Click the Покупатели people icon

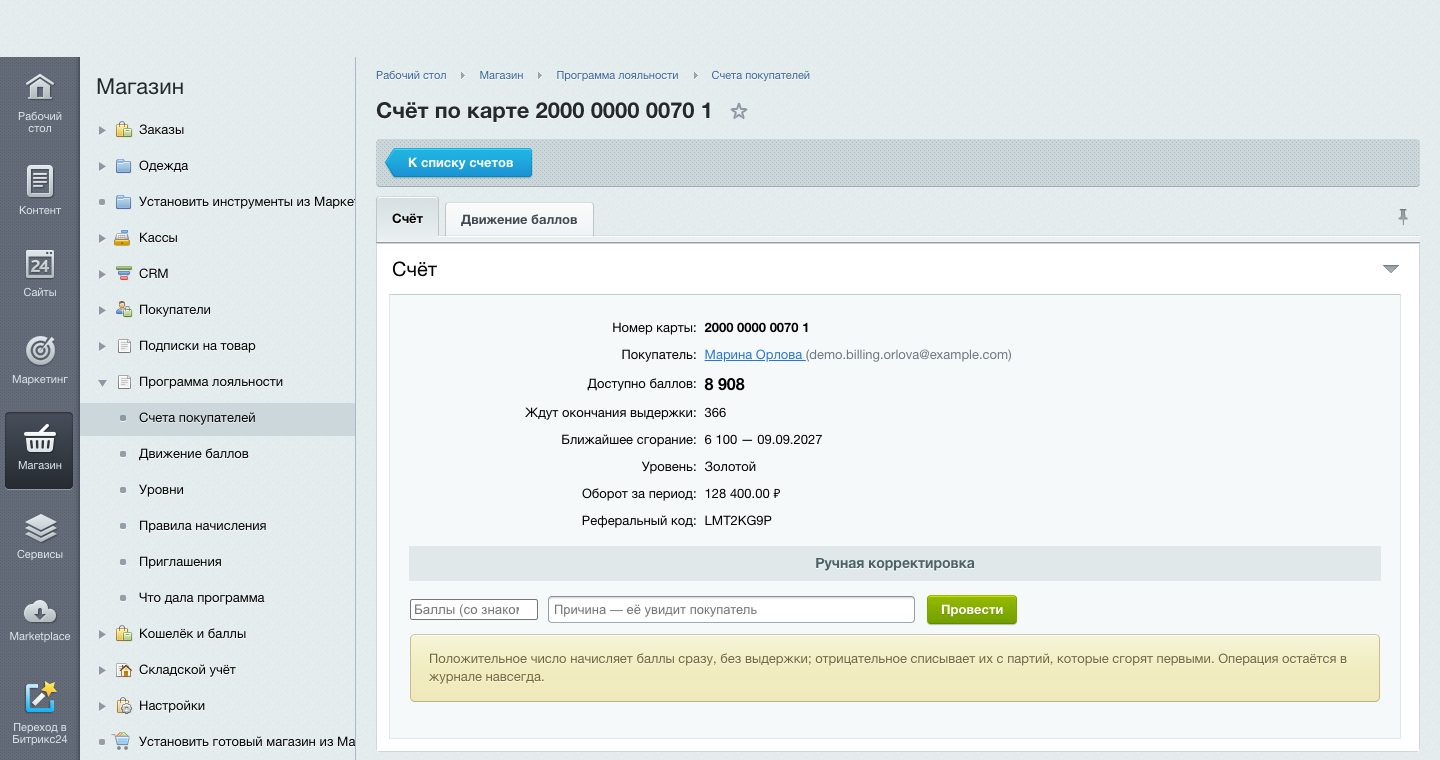pos(123,310)
